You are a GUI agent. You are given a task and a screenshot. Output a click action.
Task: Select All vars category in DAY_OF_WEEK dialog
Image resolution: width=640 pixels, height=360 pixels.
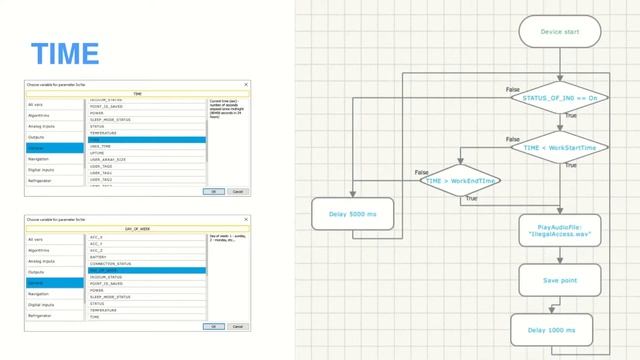click(x=55, y=240)
